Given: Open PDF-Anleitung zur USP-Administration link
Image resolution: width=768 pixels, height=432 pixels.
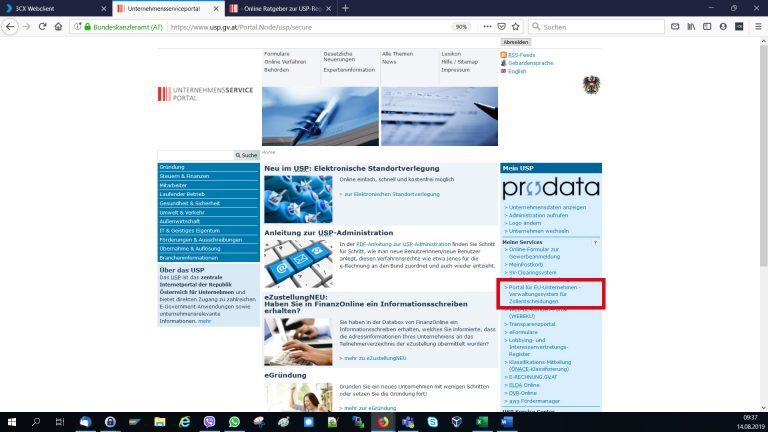Looking at the screenshot, I should click(x=403, y=244).
